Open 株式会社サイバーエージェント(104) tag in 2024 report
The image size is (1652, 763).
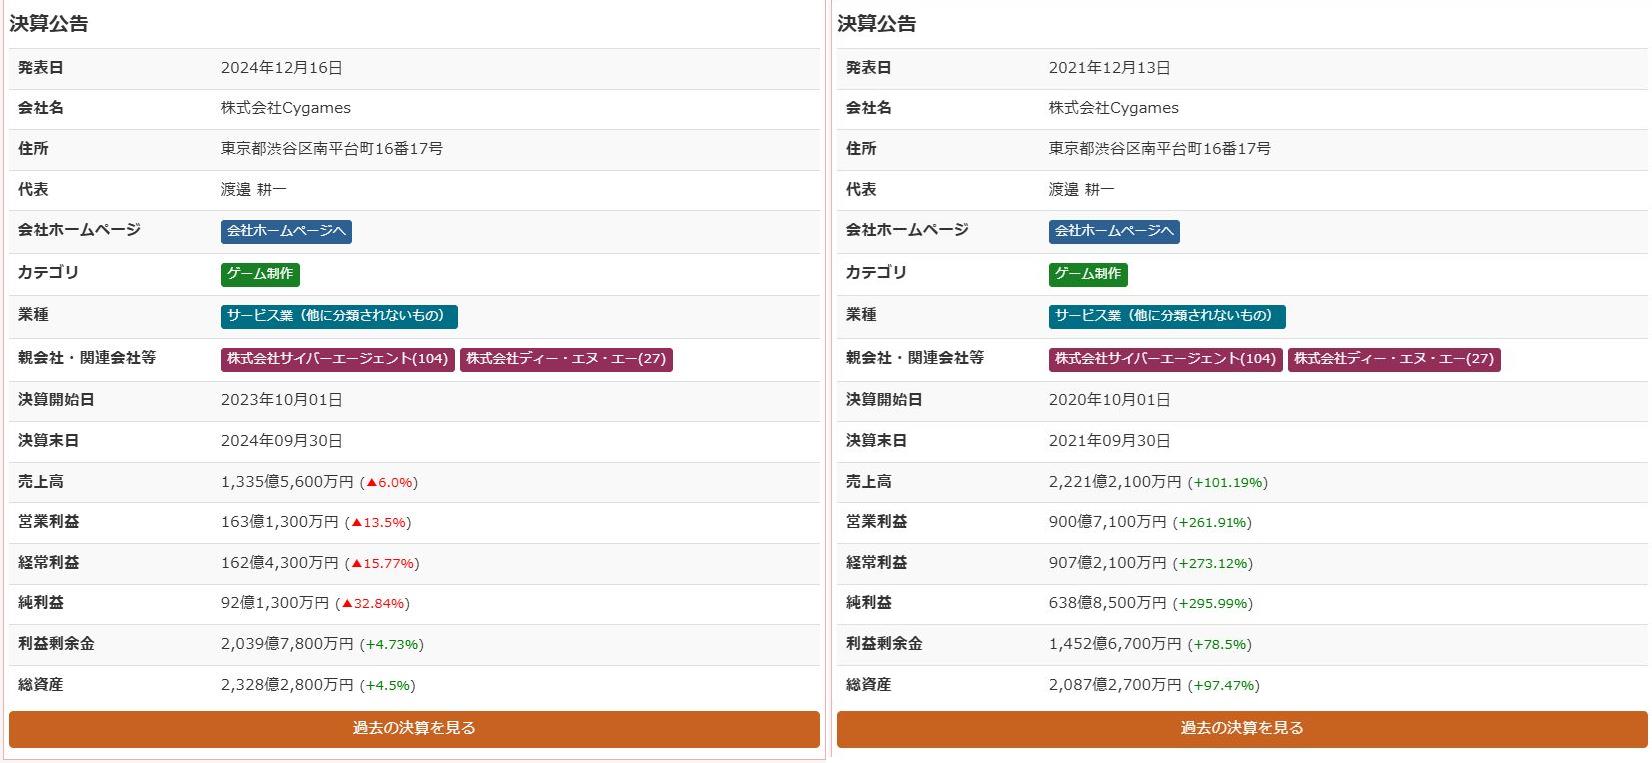pos(337,359)
